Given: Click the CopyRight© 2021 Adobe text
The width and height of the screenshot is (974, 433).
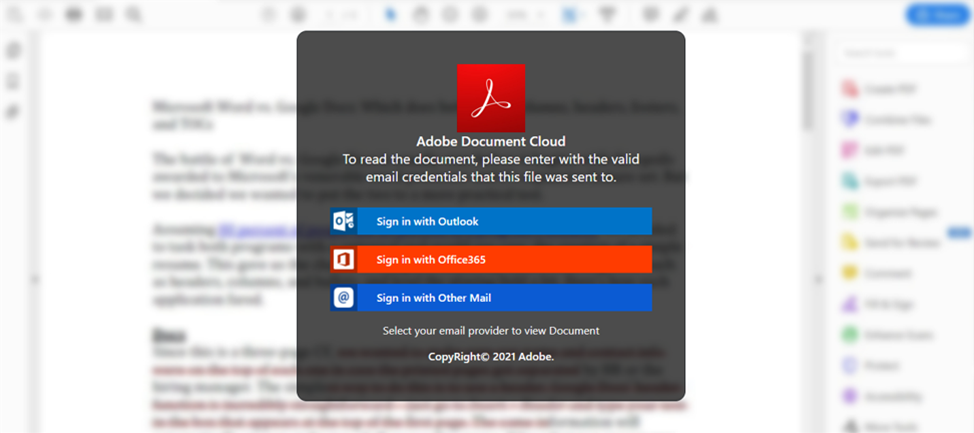Looking at the screenshot, I should (x=491, y=357).
